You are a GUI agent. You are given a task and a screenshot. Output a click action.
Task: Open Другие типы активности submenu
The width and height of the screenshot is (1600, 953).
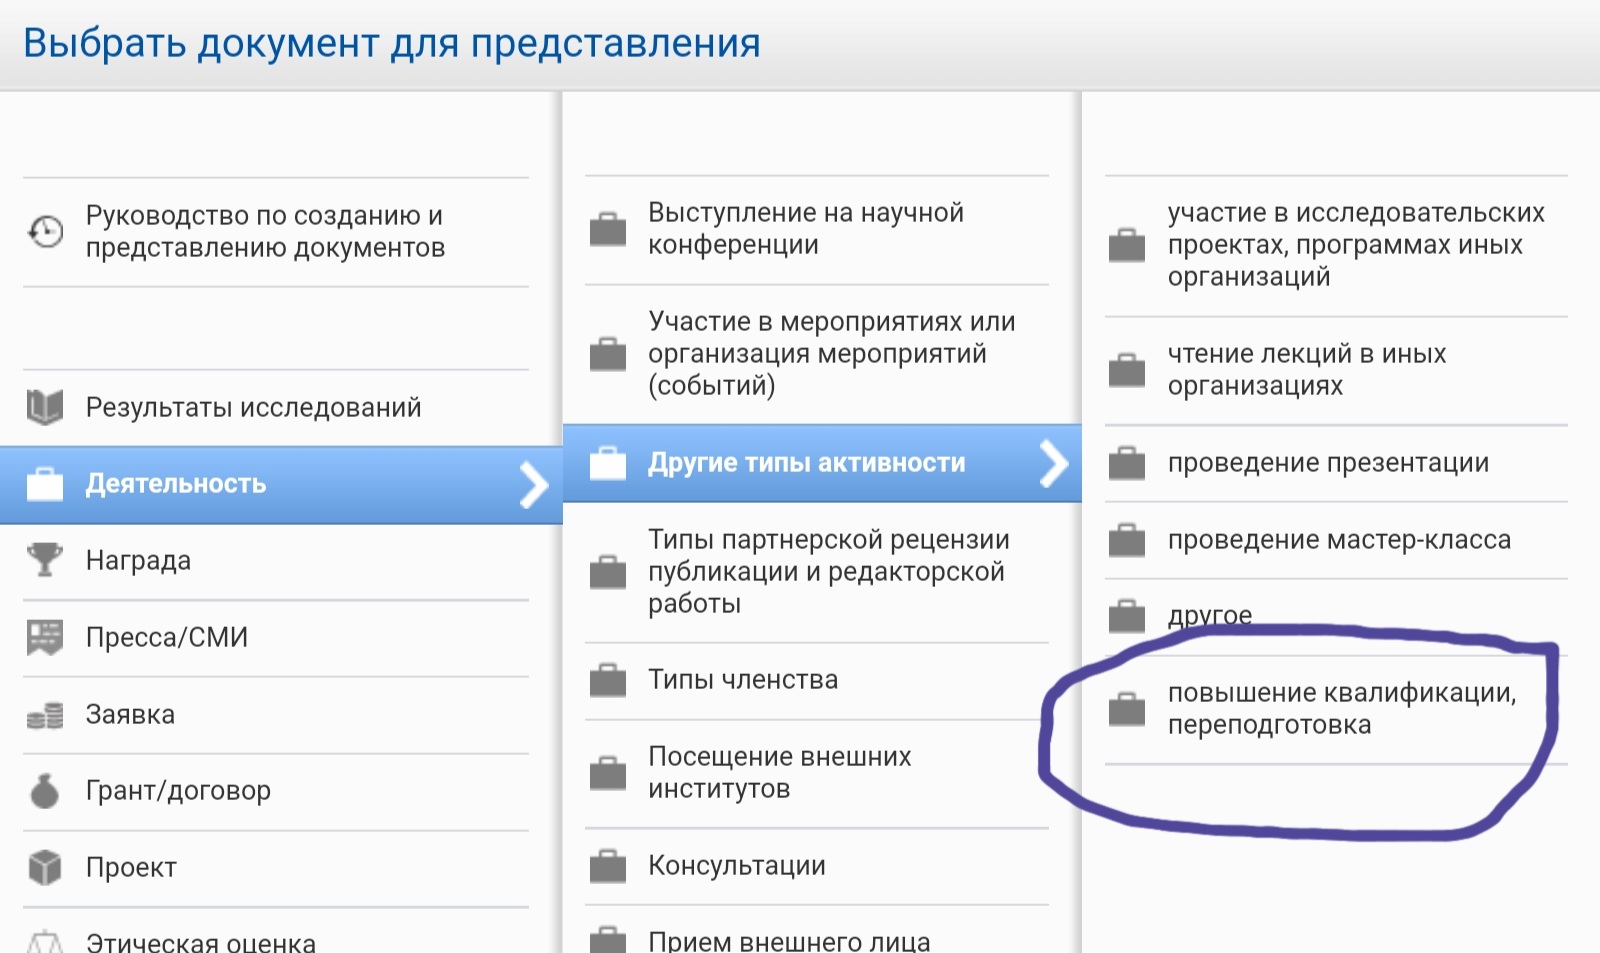point(822,463)
